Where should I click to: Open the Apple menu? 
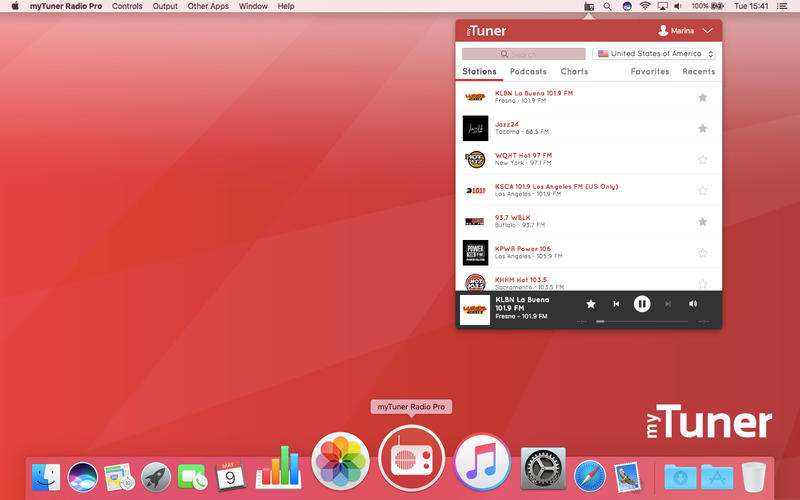coord(15,6)
